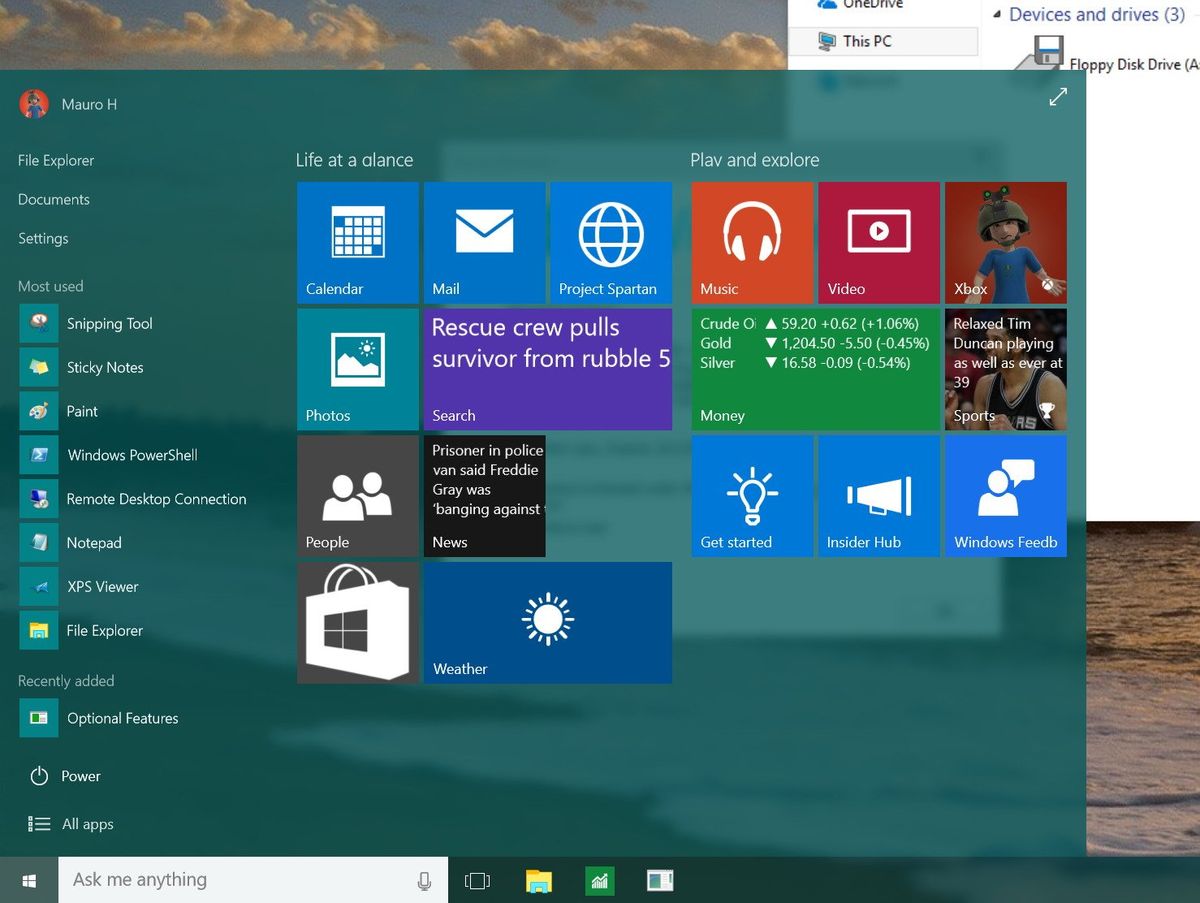Open the Power menu

pyautogui.click(x=80, y=776)
